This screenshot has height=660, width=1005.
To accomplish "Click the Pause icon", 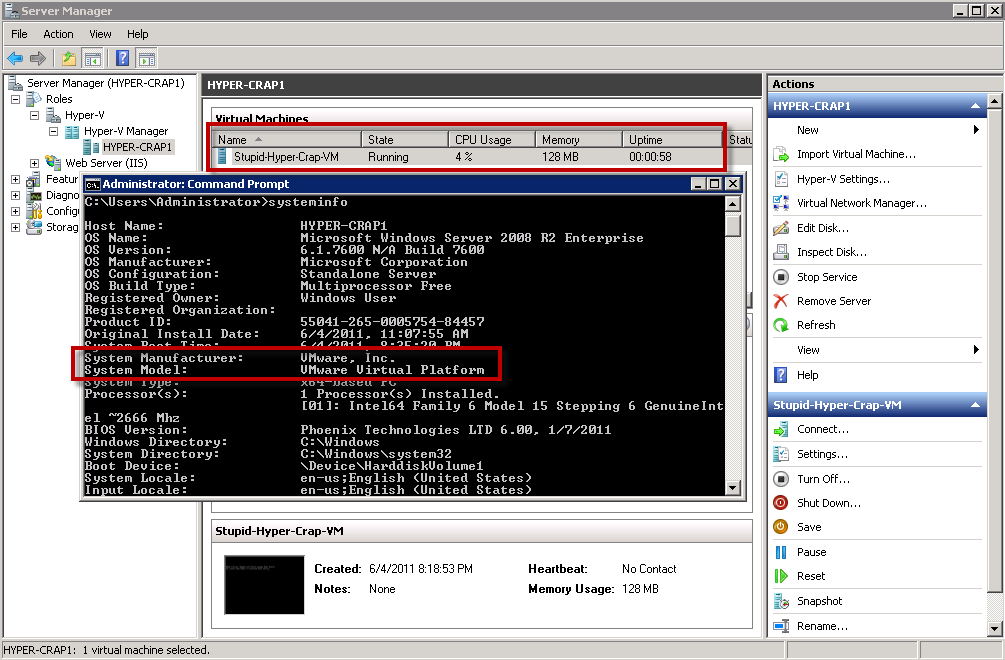I will (781, 552).
